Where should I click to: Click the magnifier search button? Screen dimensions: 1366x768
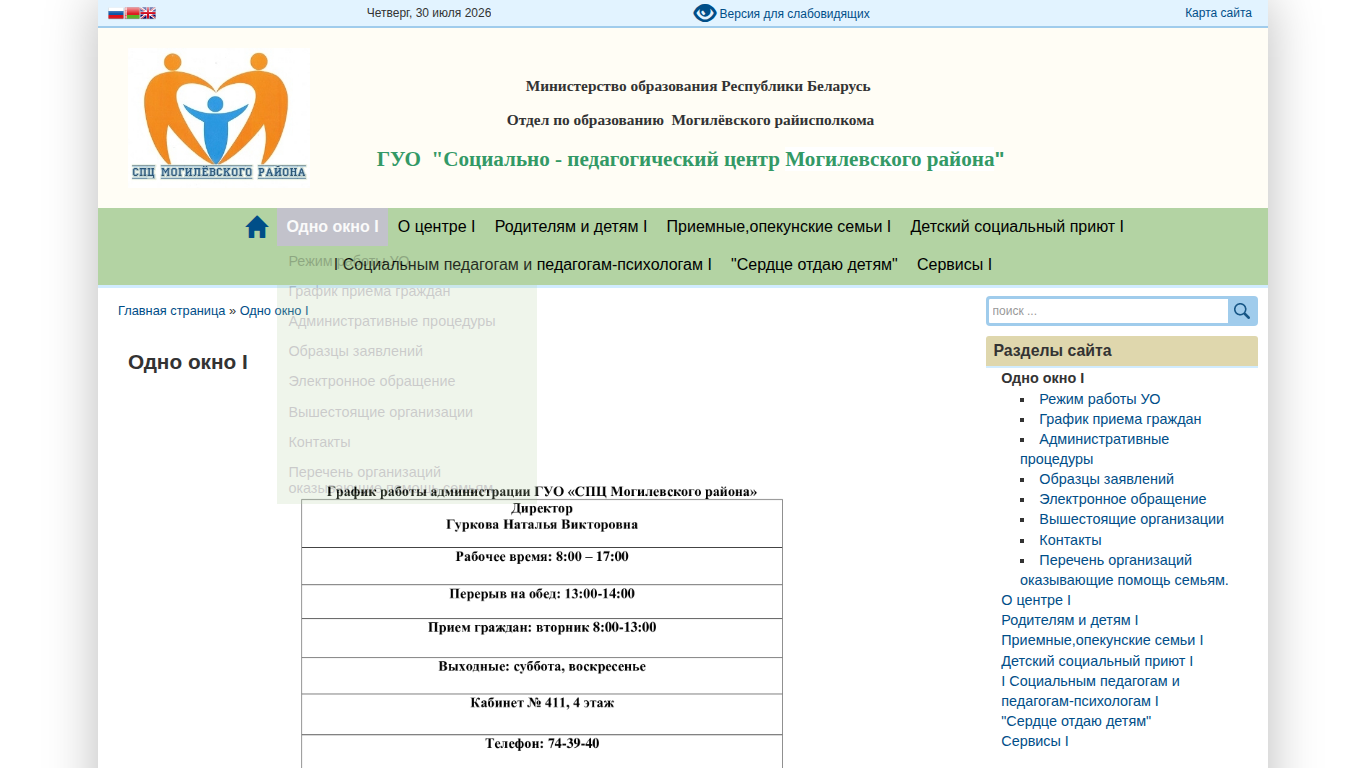coord(1242,311)
